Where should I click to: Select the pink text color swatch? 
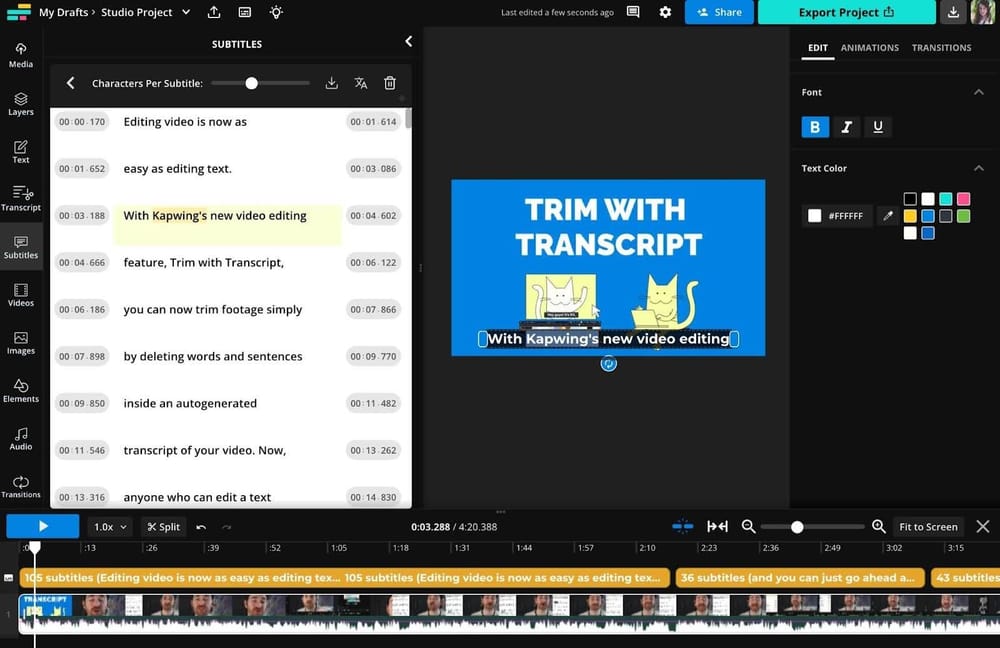click(964, 199)
